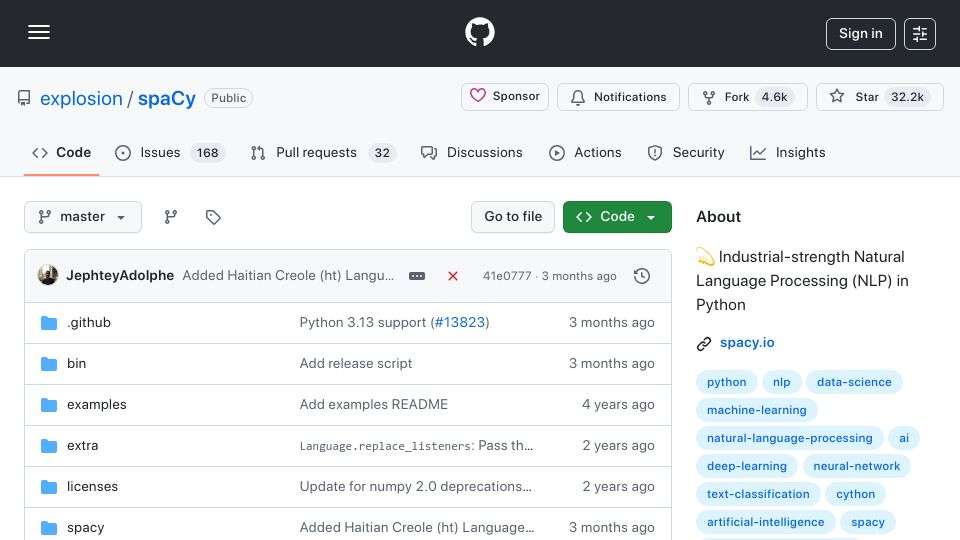
Task: Visit the spacy.io website link
Action: (747, 343)
